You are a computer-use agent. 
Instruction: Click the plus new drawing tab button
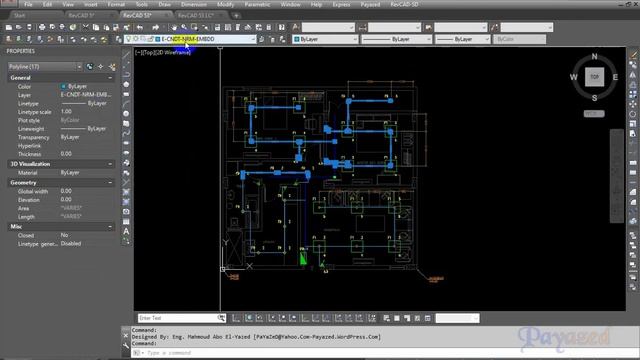pyautogui.click(x=236, y=16)
